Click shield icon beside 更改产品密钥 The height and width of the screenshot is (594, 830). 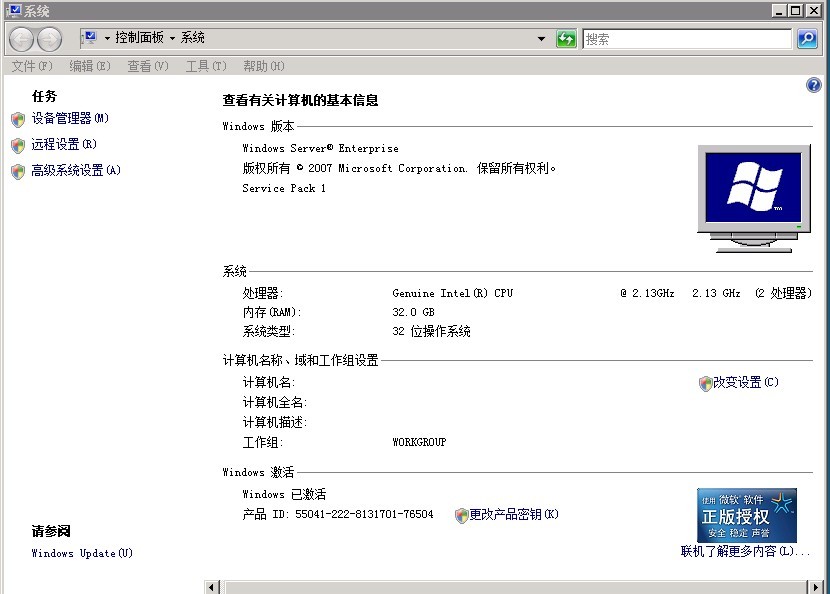pyautogui.click(x=462, y=515)
